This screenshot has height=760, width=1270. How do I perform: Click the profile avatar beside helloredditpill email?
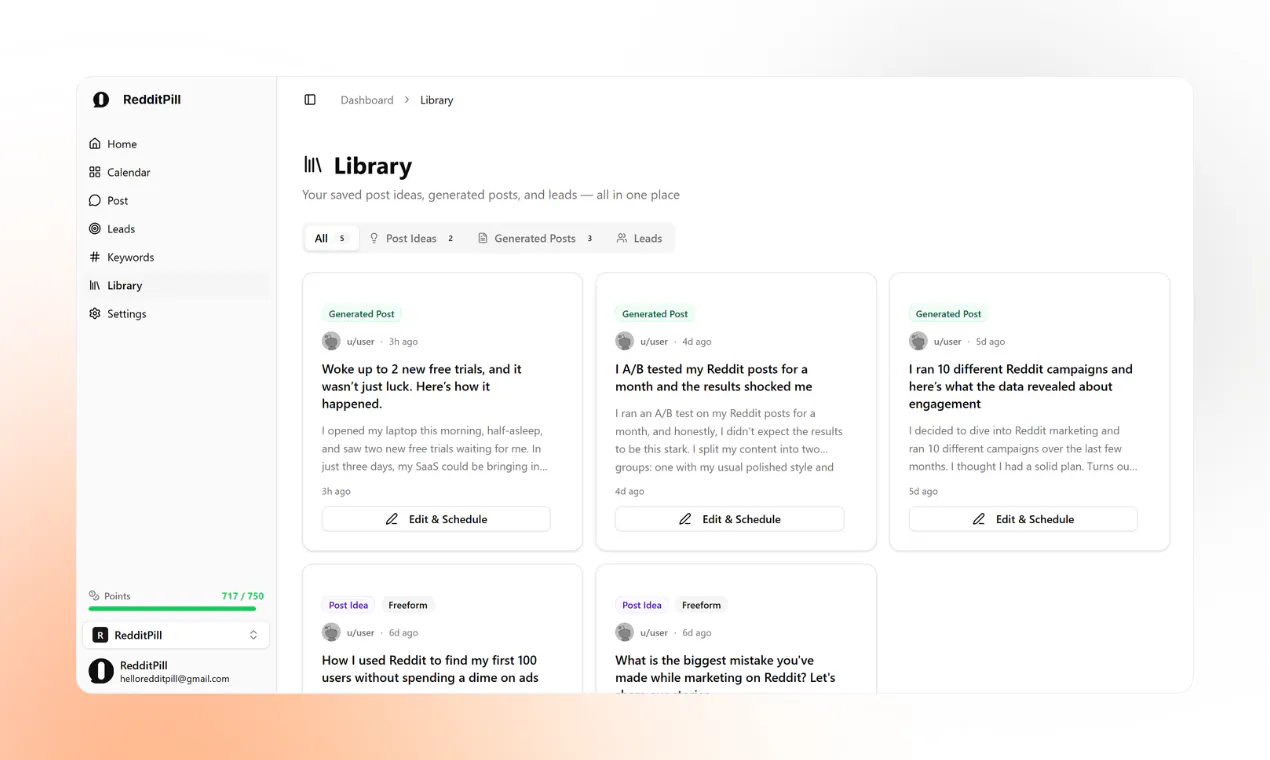click(101, 671)
